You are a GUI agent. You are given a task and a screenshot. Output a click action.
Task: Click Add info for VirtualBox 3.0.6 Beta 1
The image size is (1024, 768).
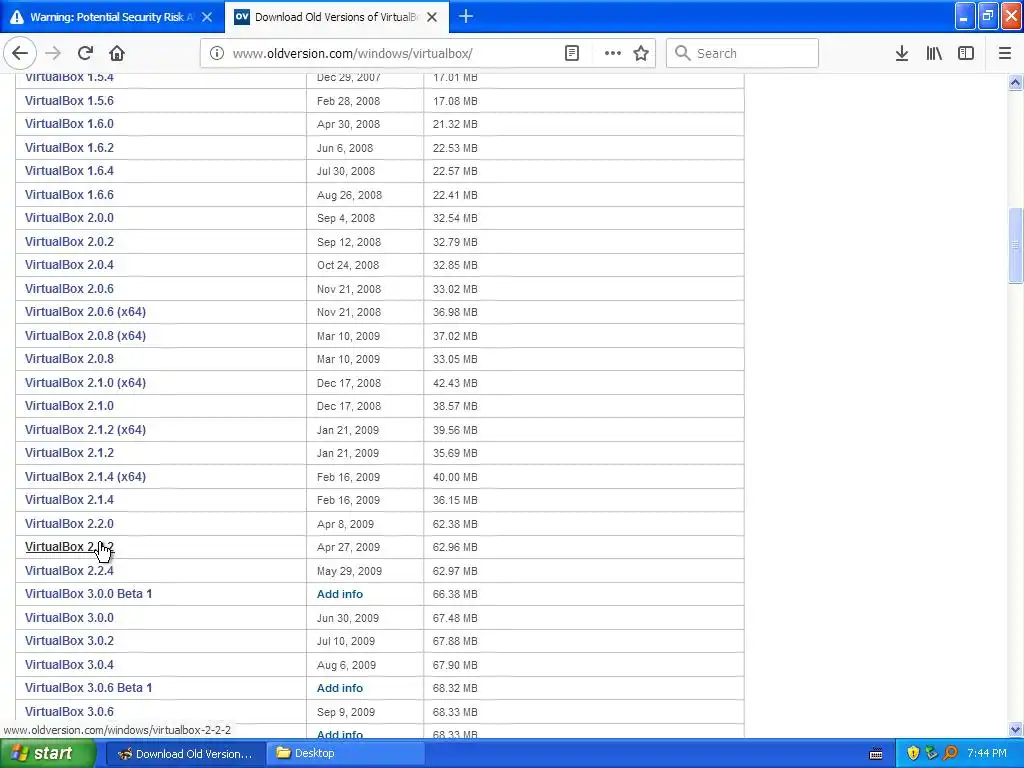[340, 688]
